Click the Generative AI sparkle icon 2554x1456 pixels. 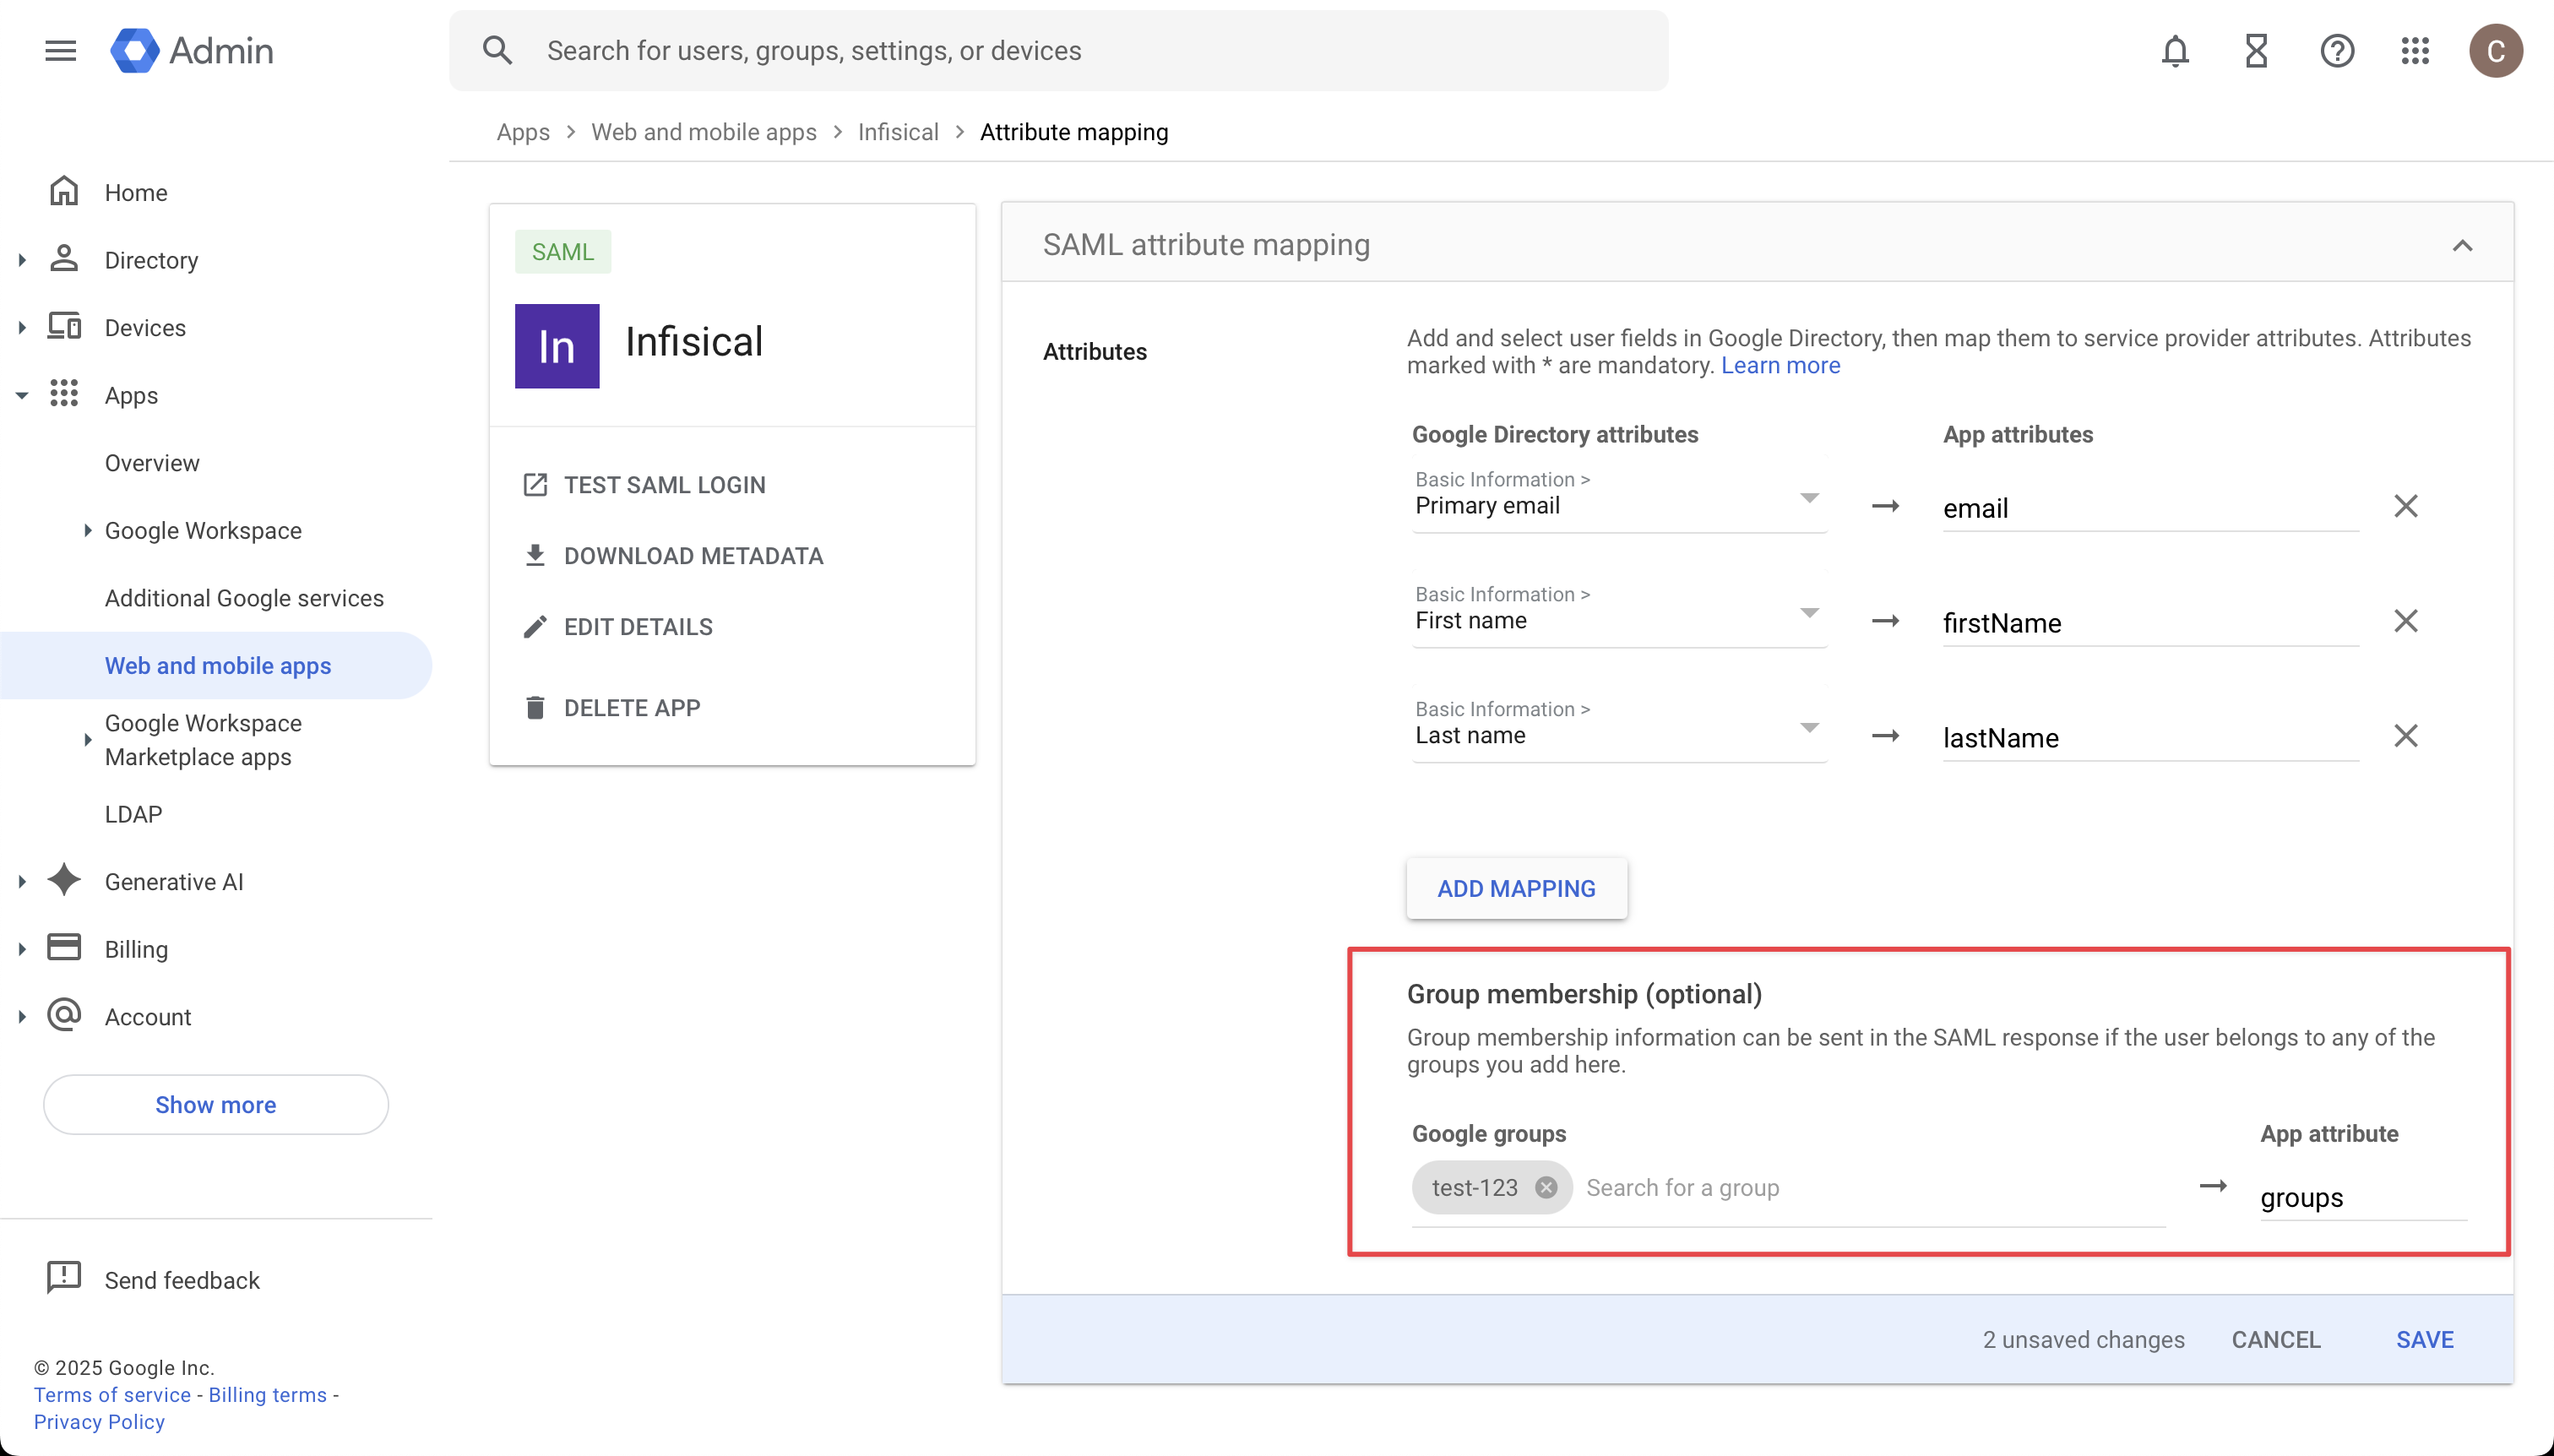click(64, 880)
